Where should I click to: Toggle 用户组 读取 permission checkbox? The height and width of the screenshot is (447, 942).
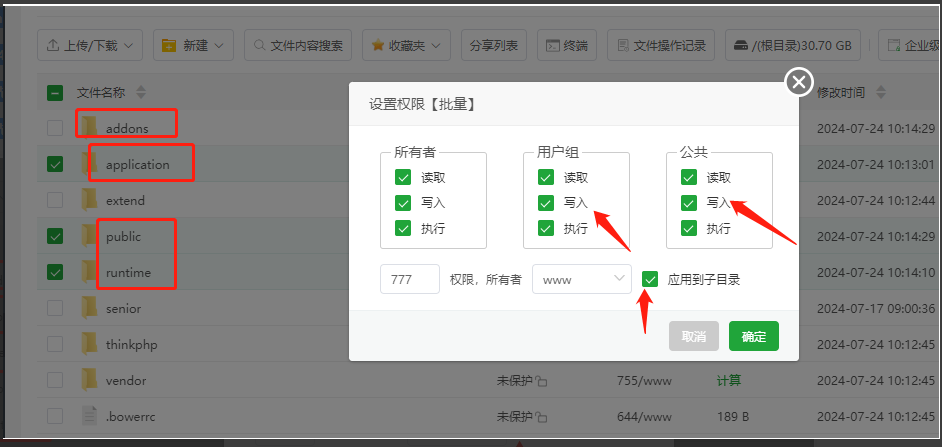pos(545,177)
